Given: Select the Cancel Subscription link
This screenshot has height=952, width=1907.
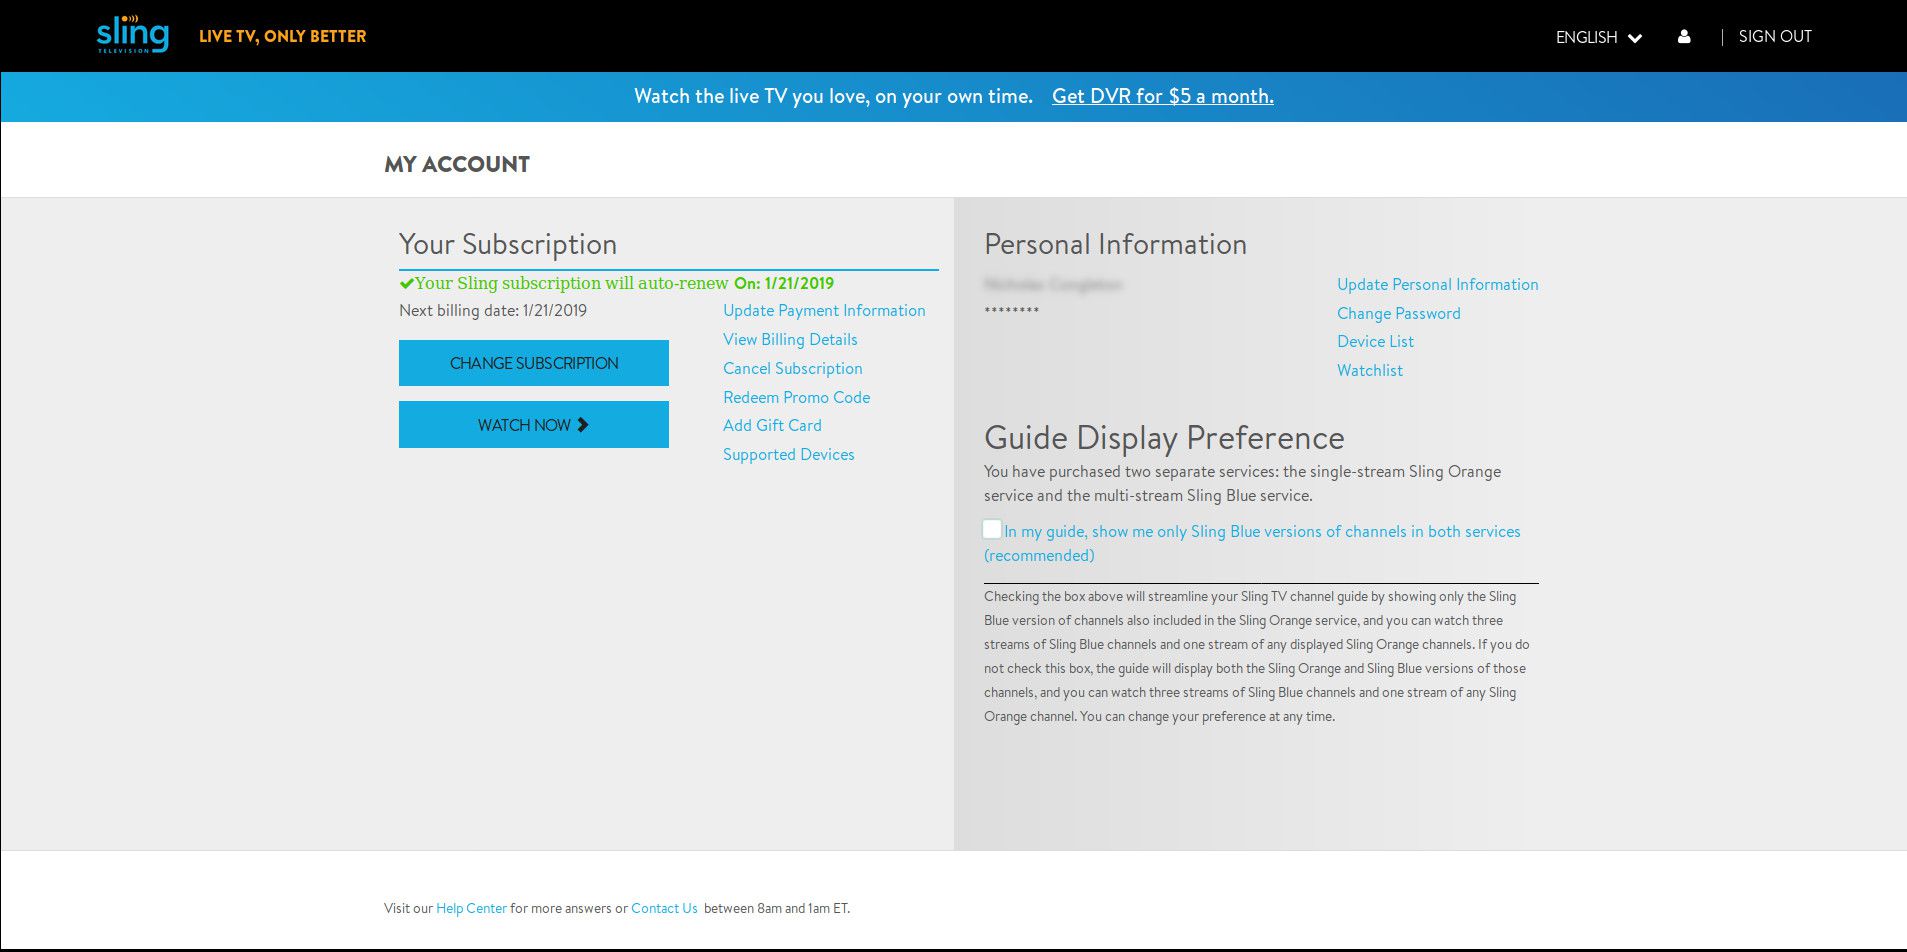Looking at the screenshot, I should coord(792,369).
